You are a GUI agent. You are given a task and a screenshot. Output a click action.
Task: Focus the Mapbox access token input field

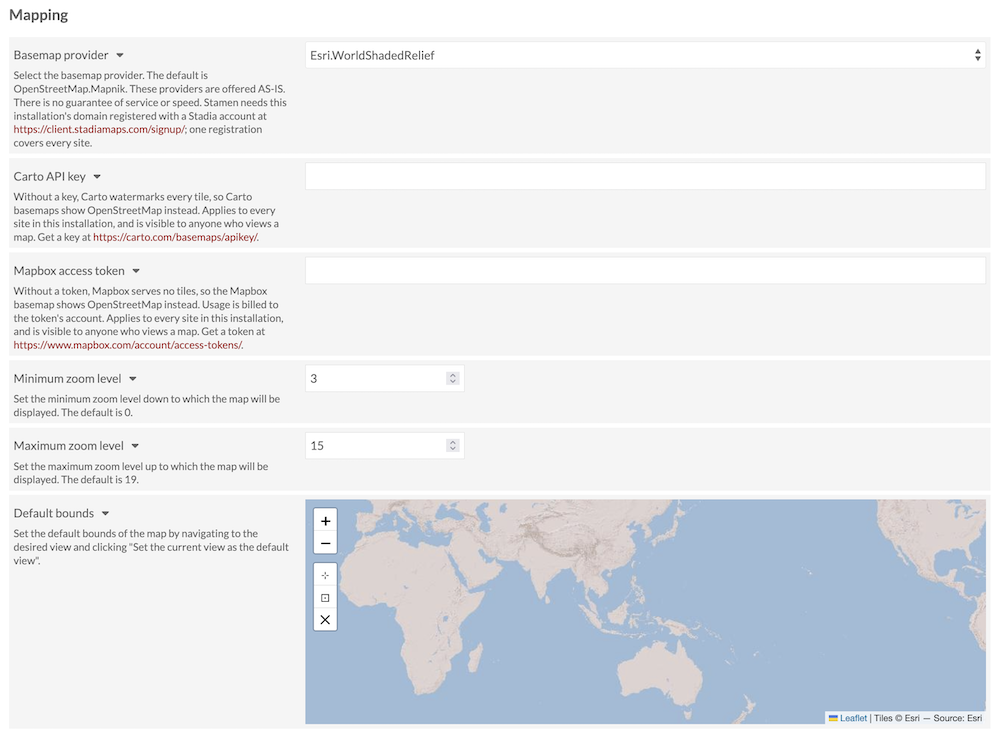pyautogui.click(x=645, y=270)
